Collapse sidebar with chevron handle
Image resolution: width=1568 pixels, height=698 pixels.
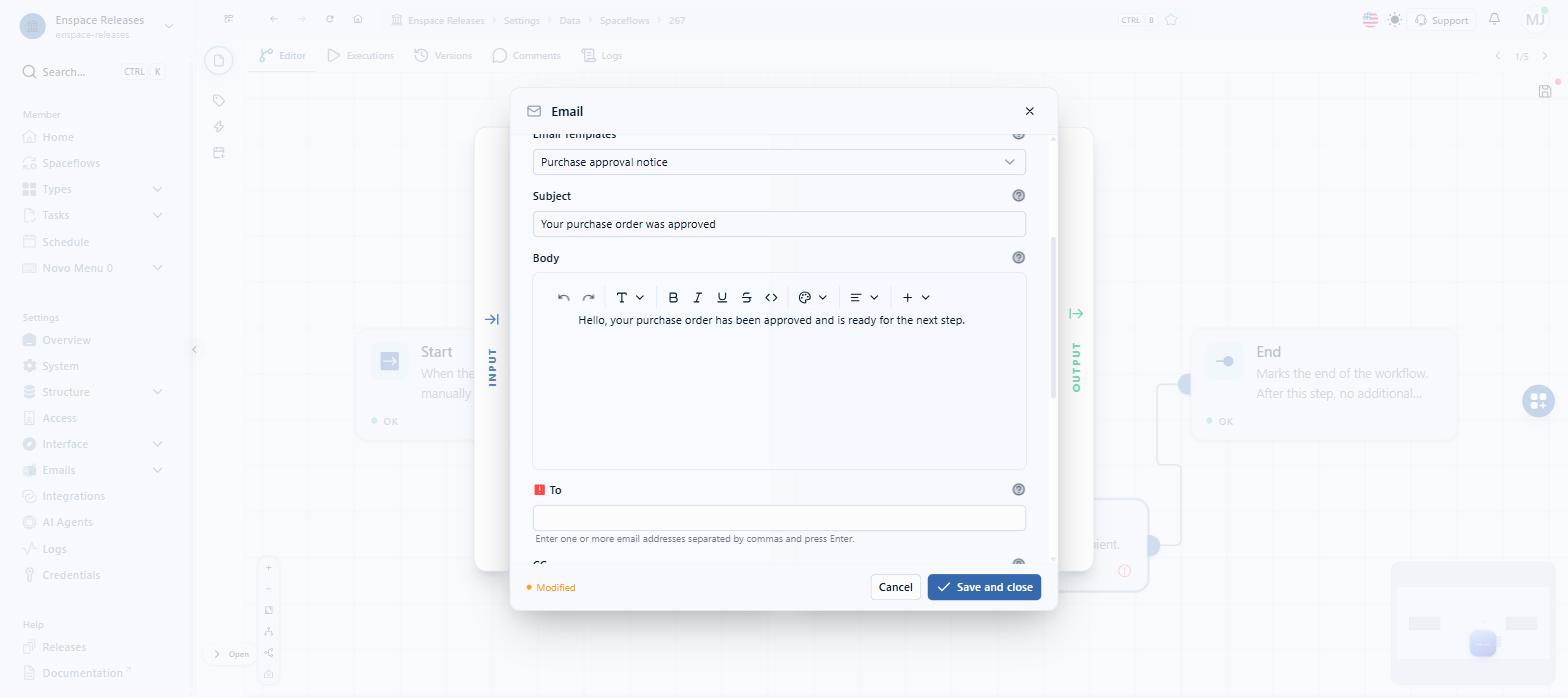coord(194,349)
